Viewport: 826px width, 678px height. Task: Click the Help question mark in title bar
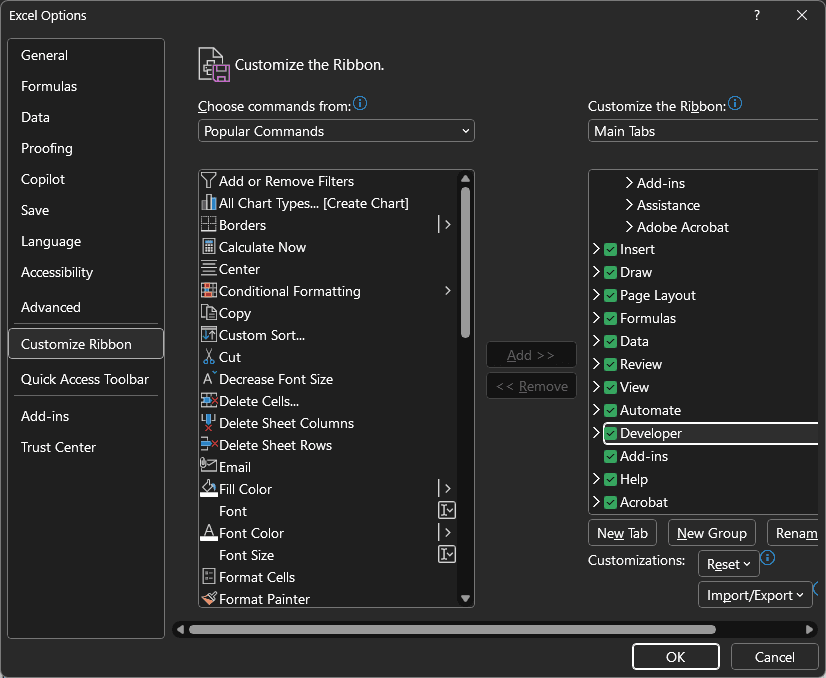(x=757, y=15)
